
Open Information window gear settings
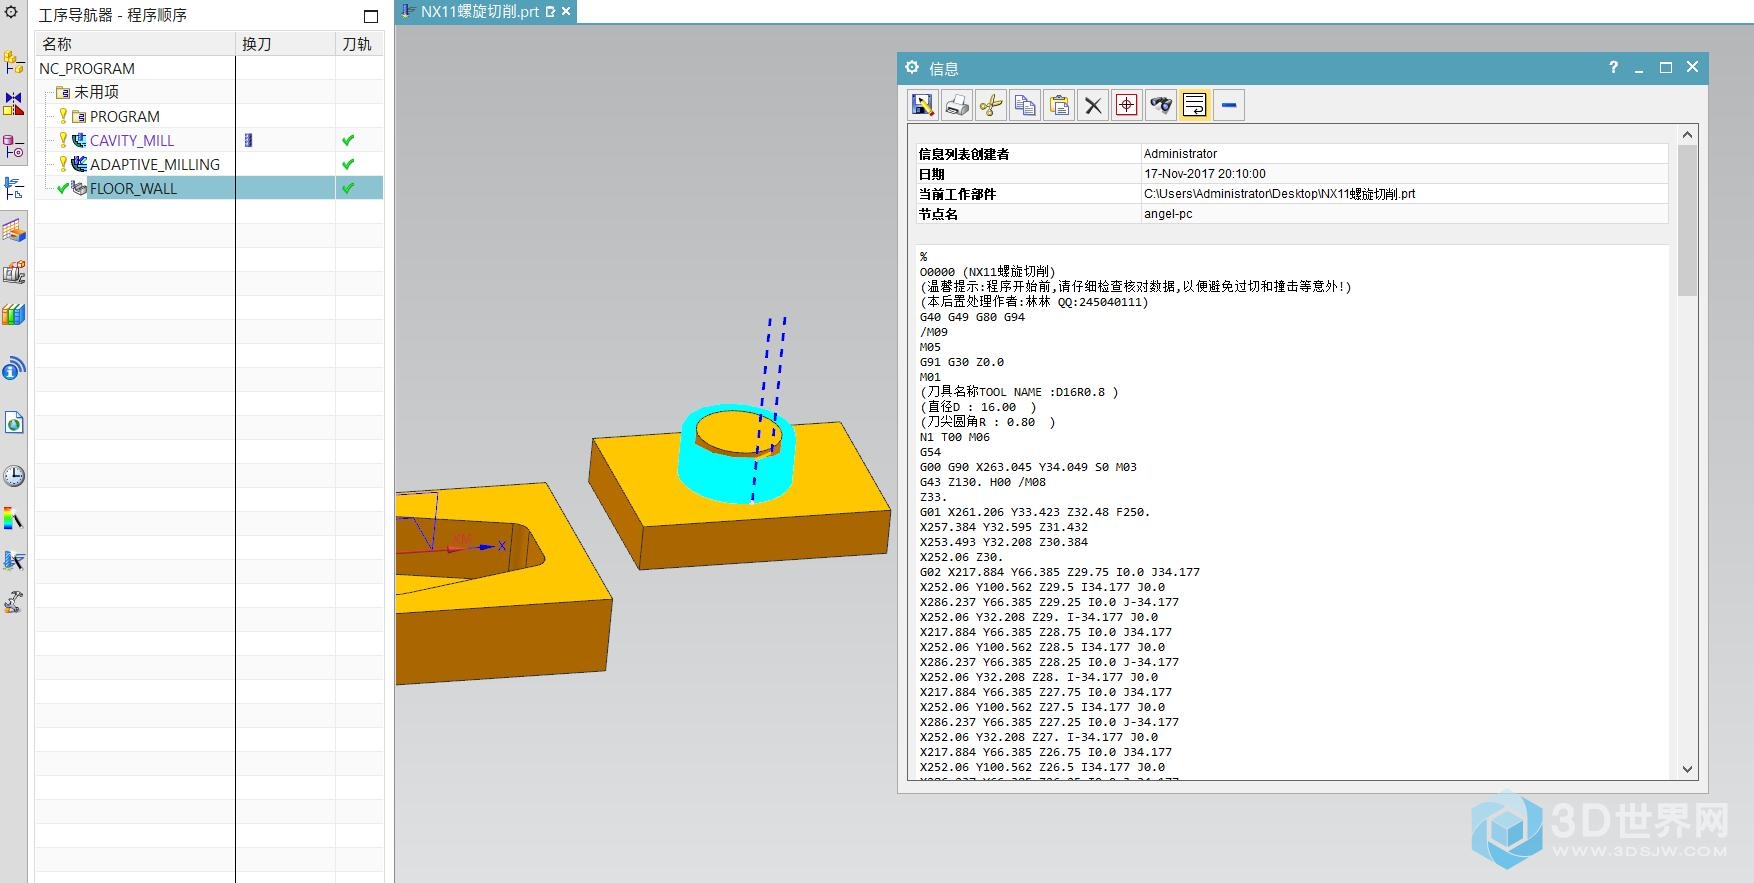click(912, 68)
